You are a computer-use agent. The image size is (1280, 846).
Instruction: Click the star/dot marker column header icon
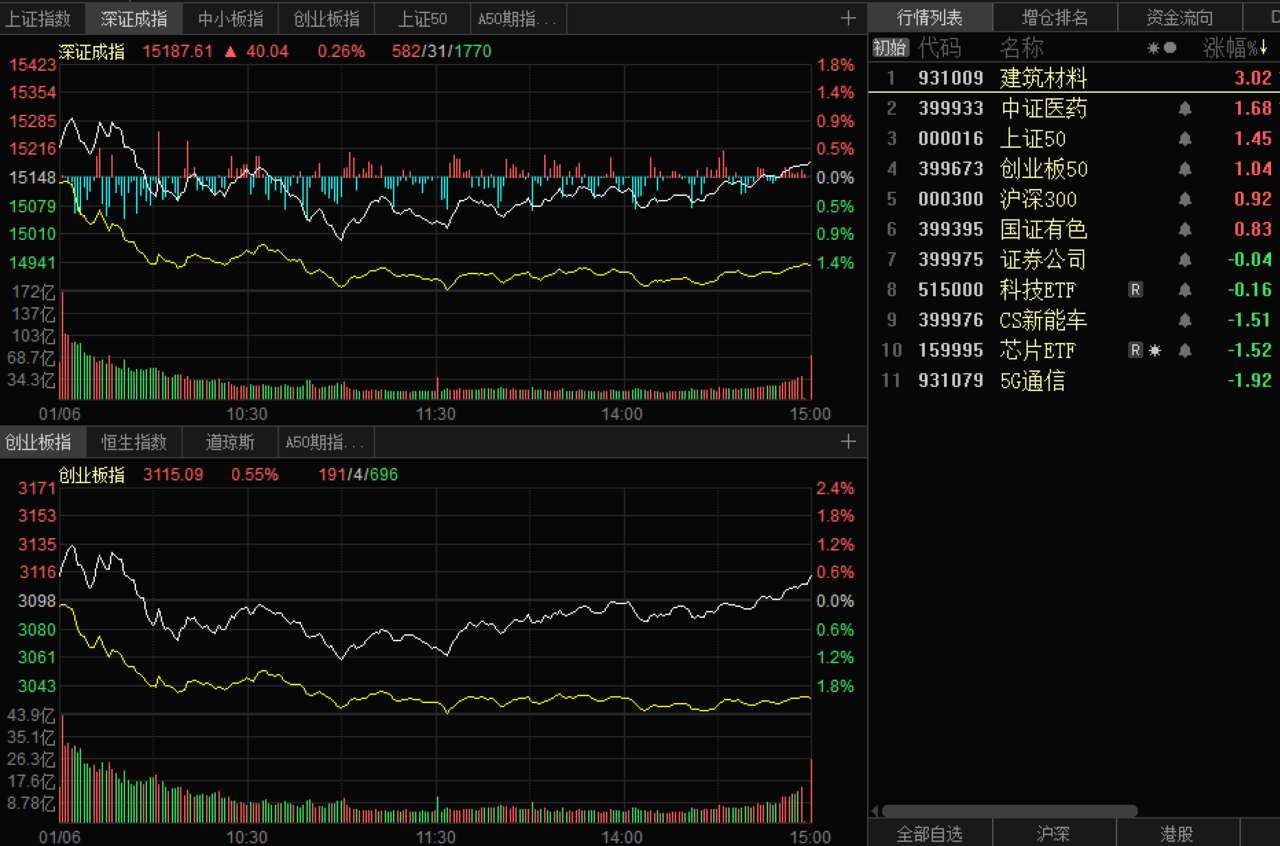(1161, 47)
